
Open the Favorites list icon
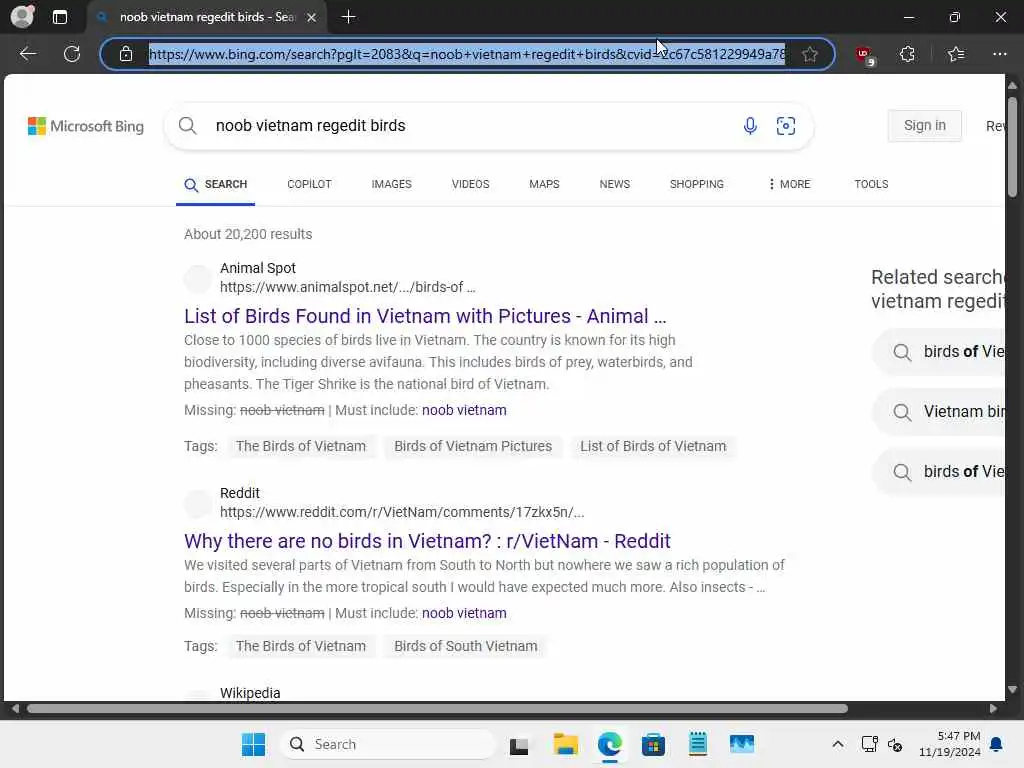956,54
